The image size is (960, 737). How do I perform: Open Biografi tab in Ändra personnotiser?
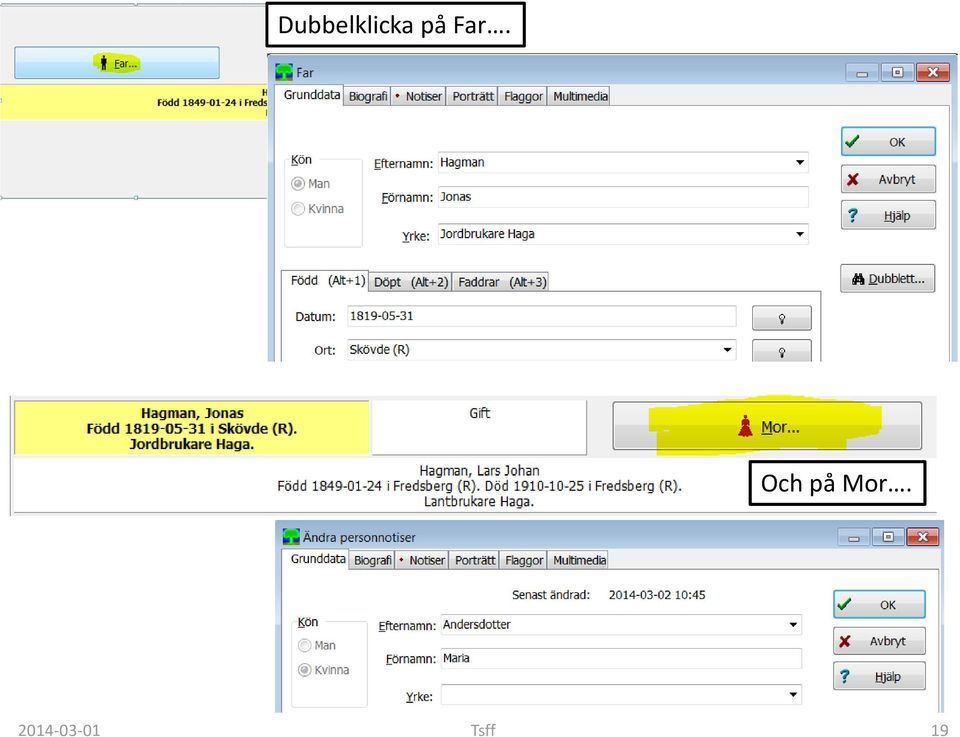(372, 560)
